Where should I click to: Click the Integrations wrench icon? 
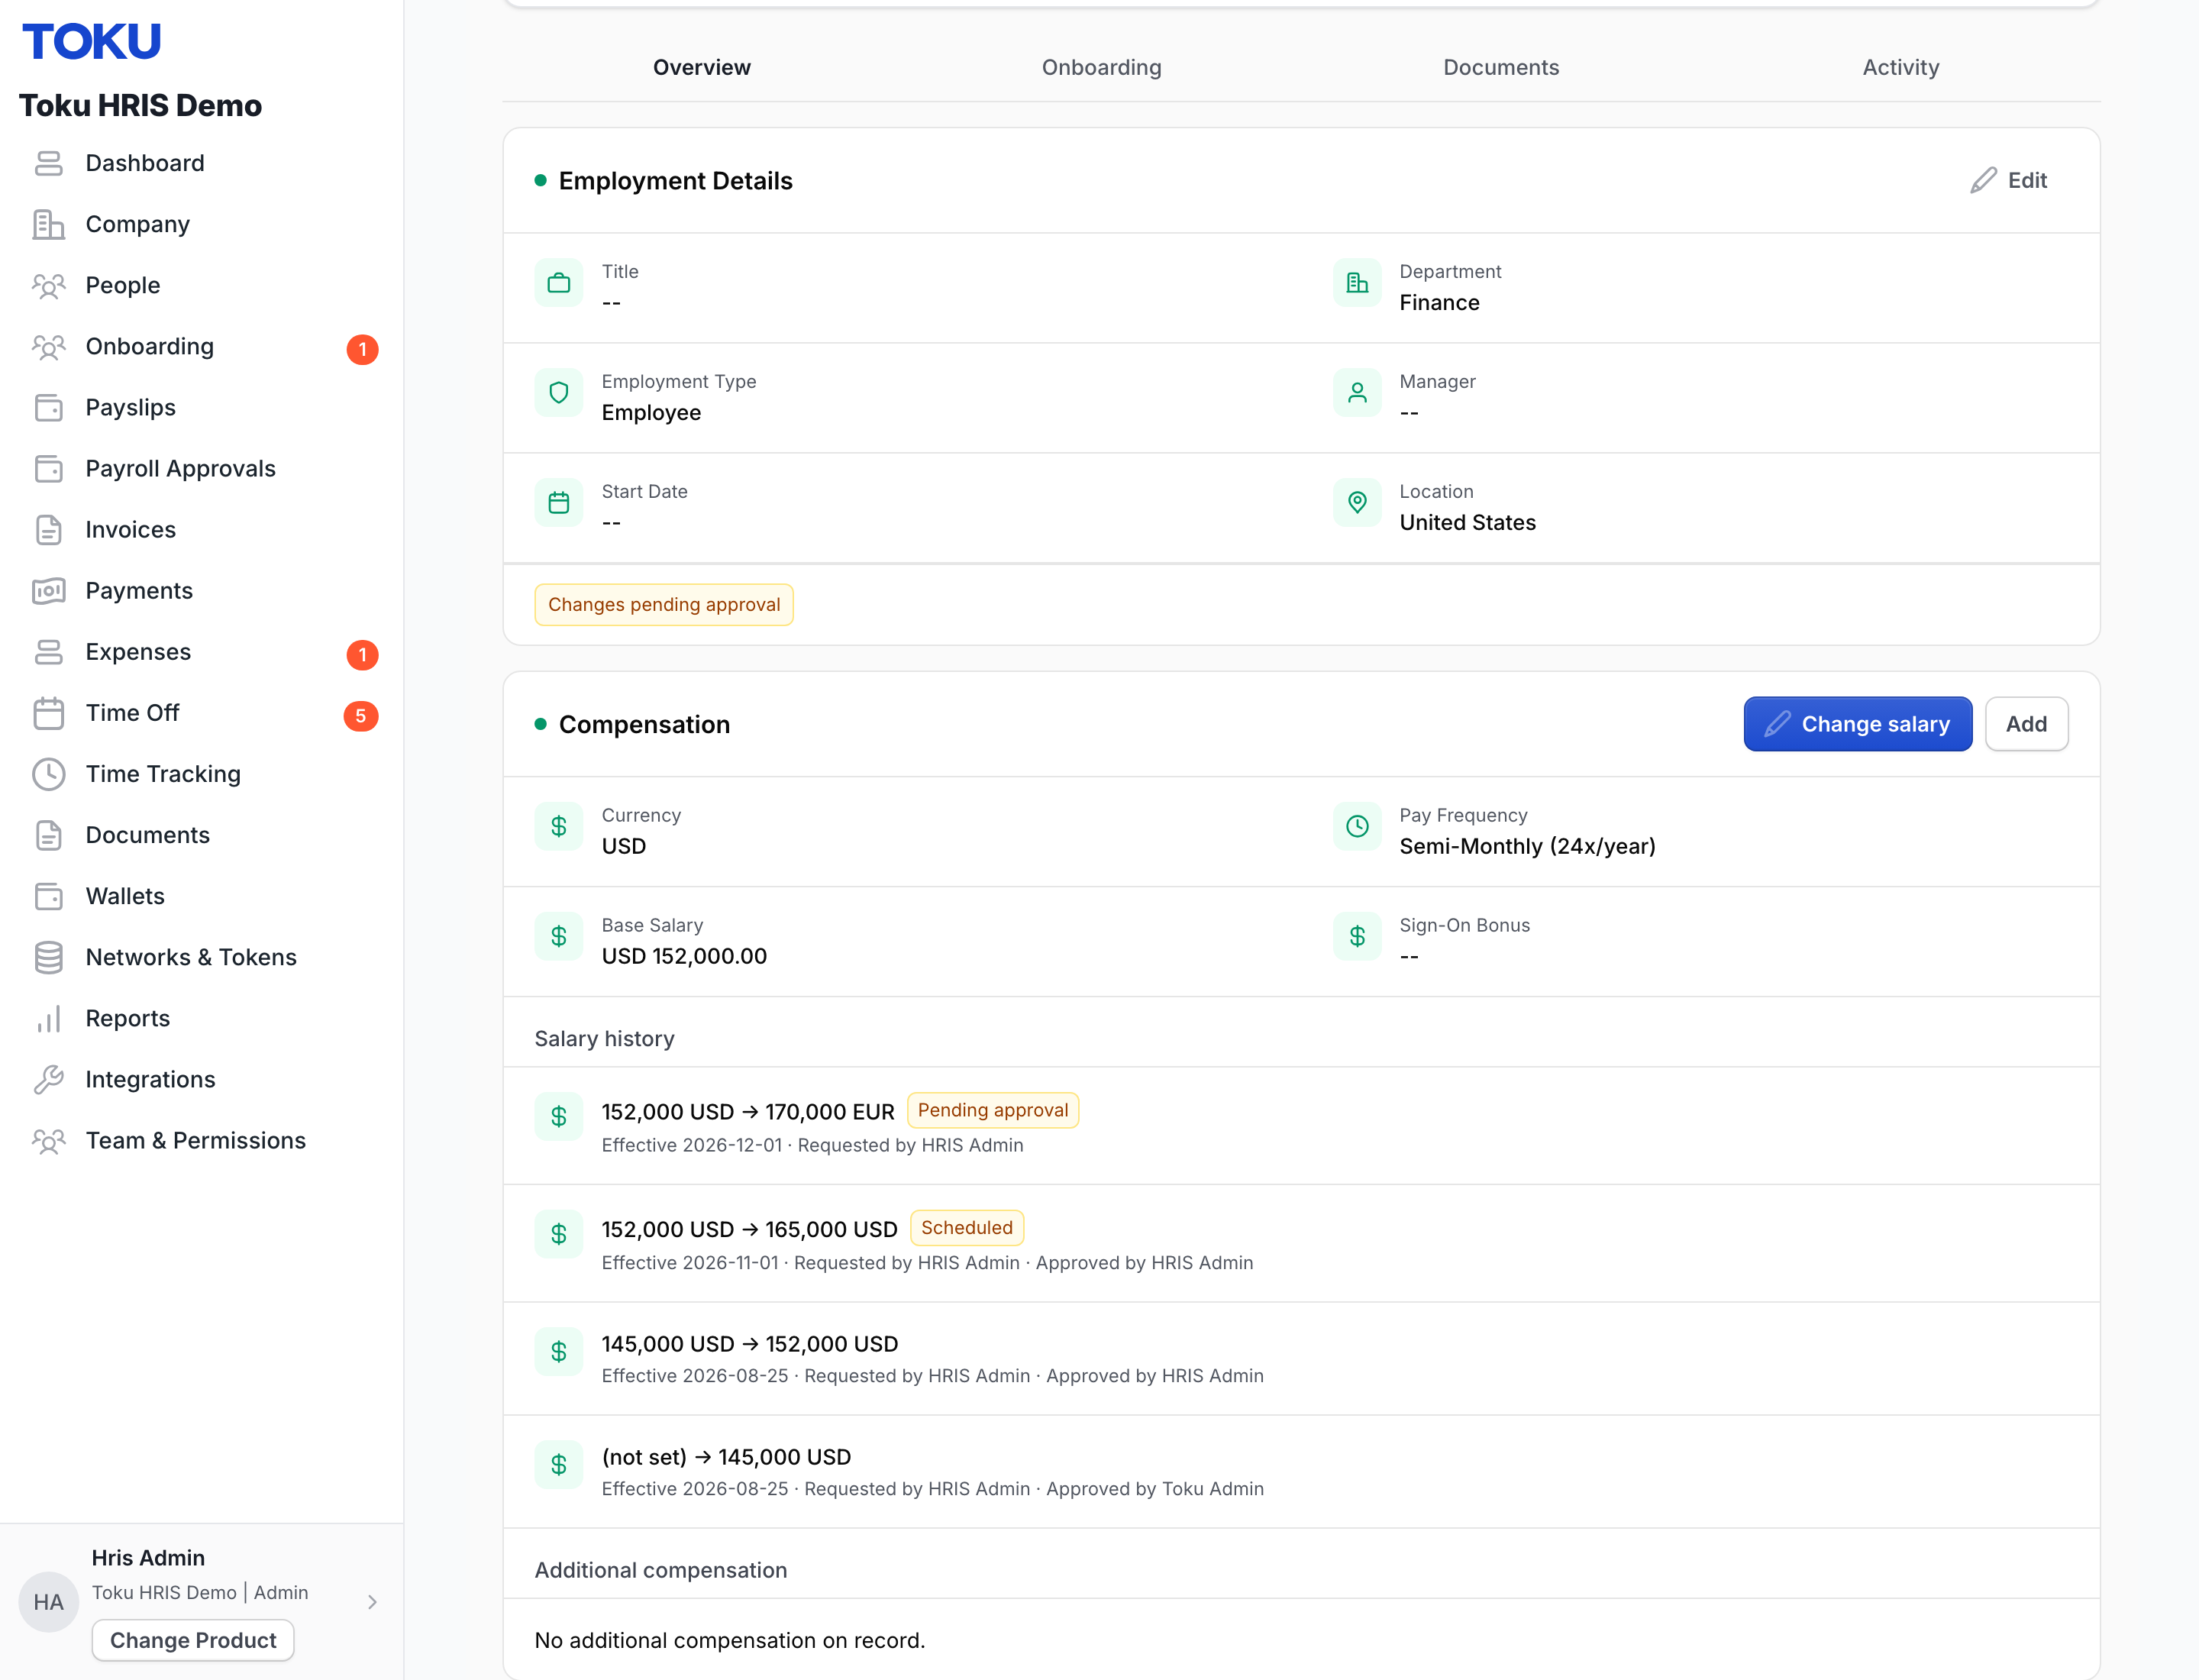click(x=48, y=1079)
